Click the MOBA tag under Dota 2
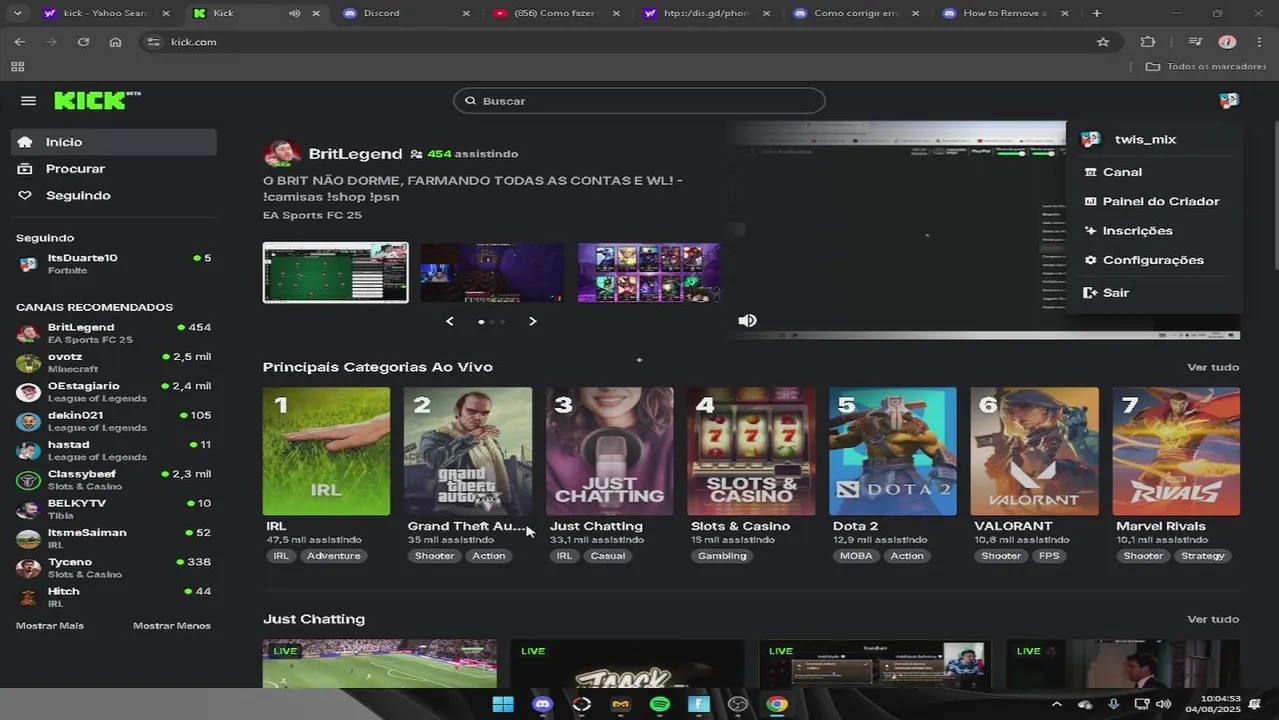The height and width of the screenshot is (720, 1279). [x=856, y=556]
